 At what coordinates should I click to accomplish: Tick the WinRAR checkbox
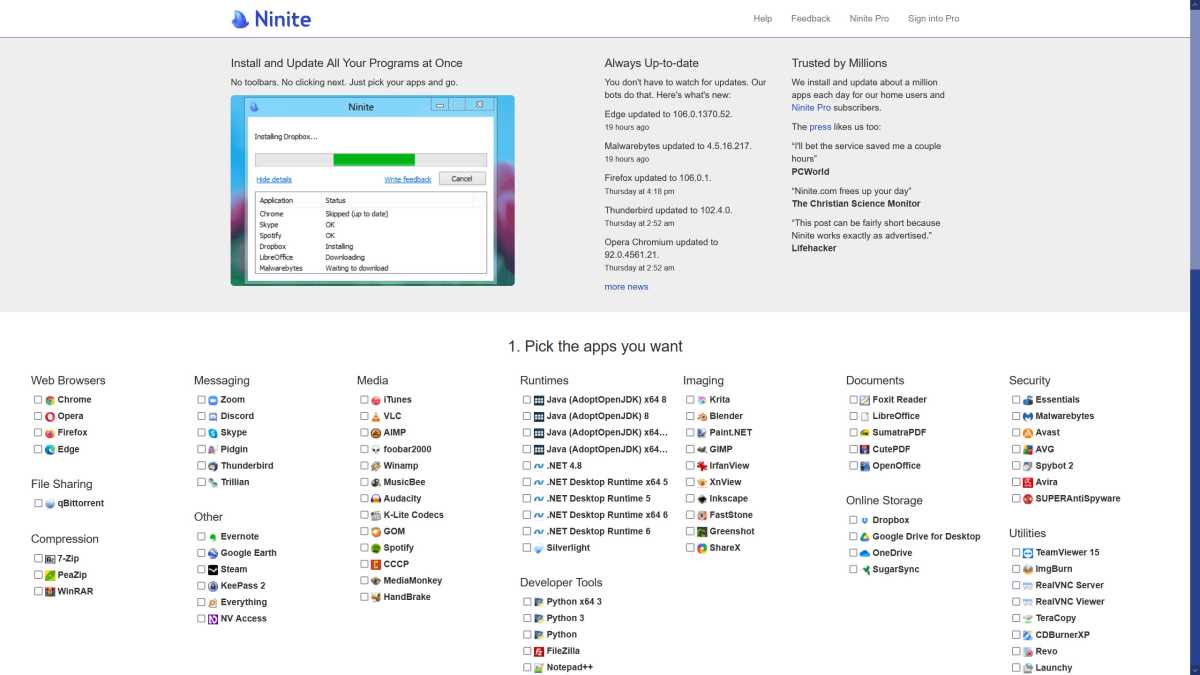tap(38, 592)
